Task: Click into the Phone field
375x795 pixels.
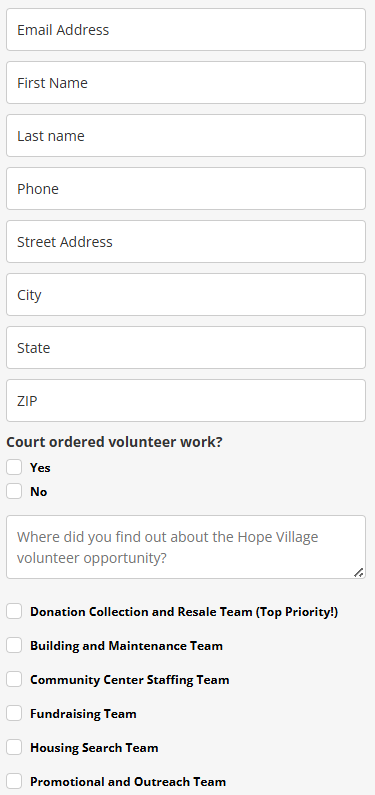Action: click(186, 189)
